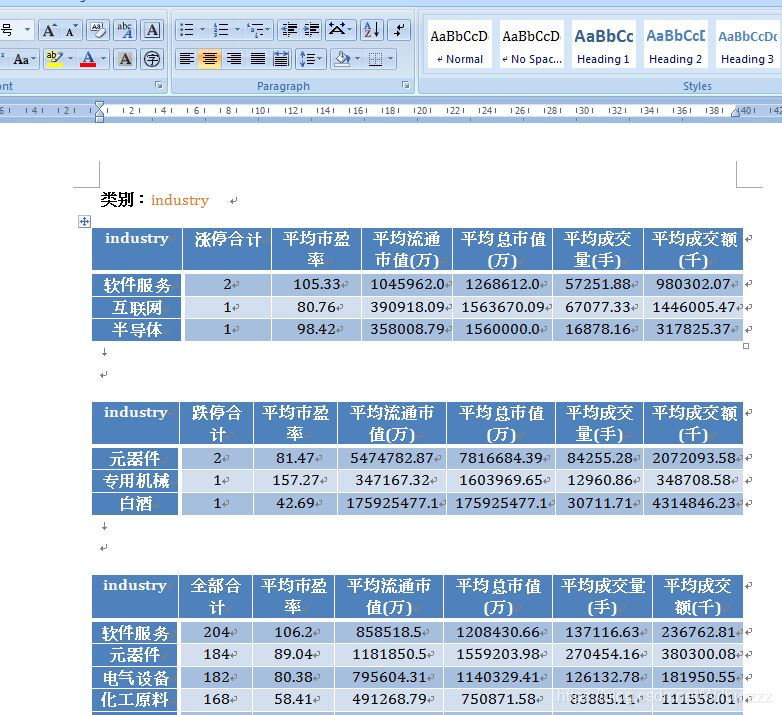Click the 跌停合计 header cell
This screenshot has height=715, width=782.
pyautogui.click(x=216, y=423)
